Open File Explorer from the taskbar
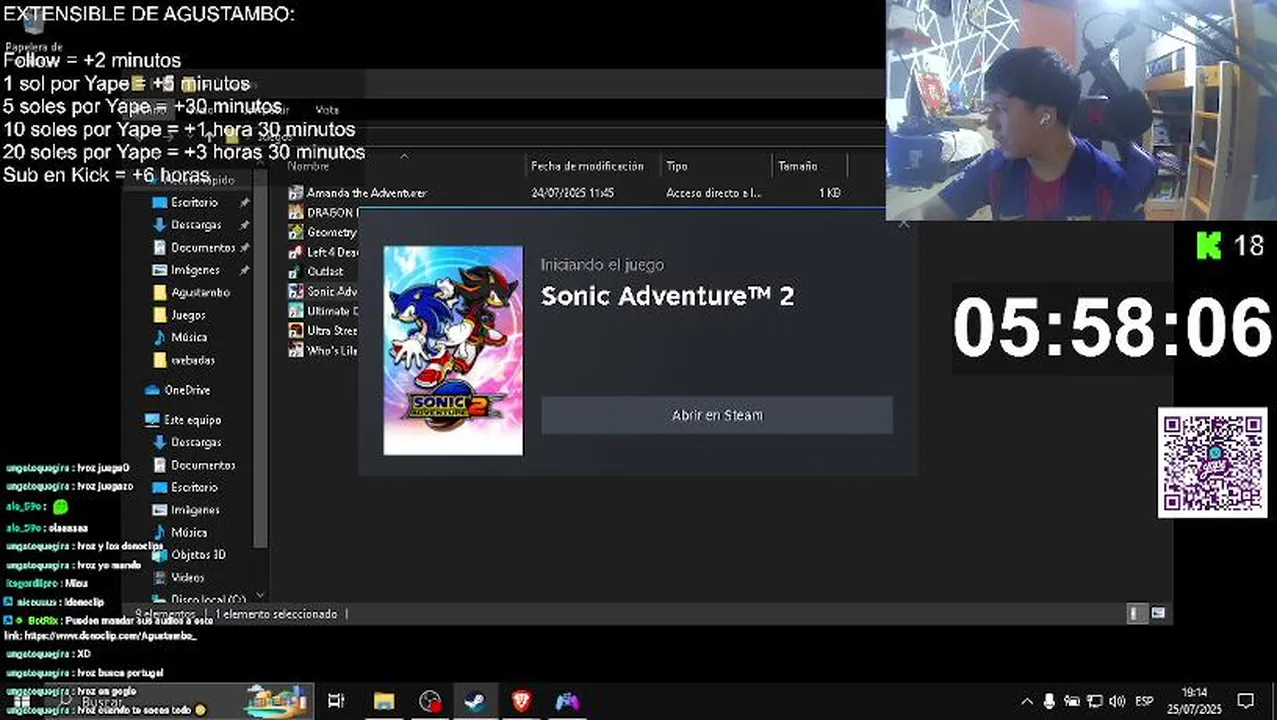1277x720 pixels. (x=384, y=701)
